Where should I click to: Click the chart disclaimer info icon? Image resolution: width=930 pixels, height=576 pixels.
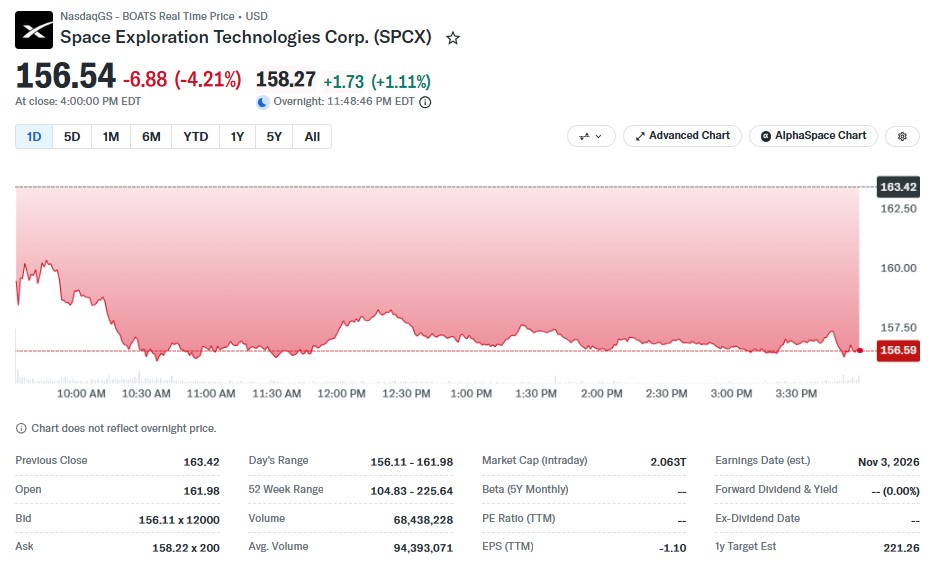pyautogui.click(x=21, y=428)
